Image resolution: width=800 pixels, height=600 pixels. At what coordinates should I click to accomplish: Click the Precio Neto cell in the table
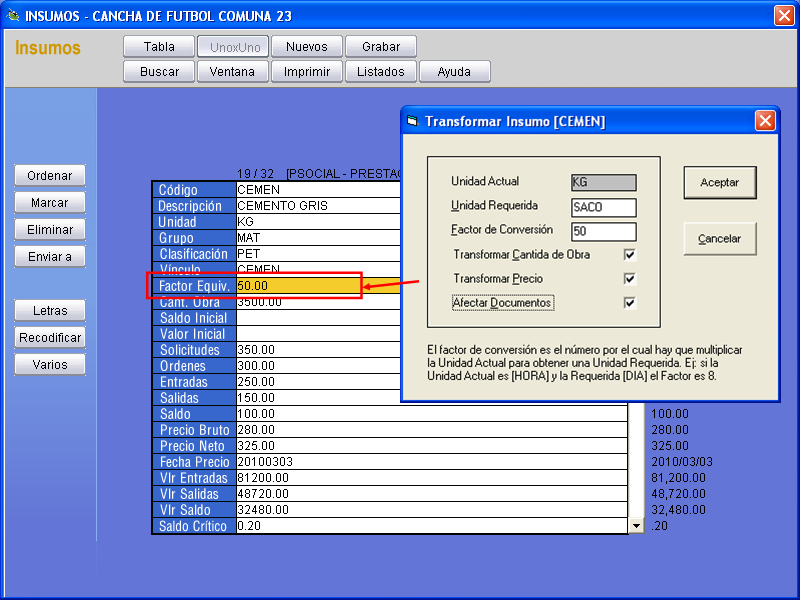[x=432, y=446]
